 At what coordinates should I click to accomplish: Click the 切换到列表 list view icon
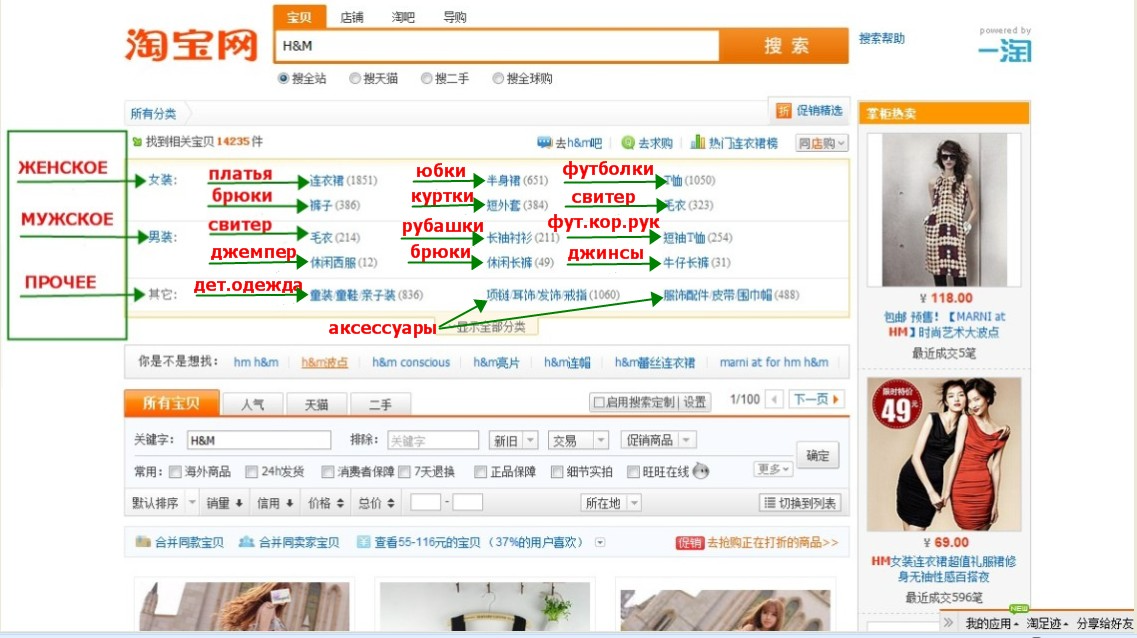pos(770,503)
